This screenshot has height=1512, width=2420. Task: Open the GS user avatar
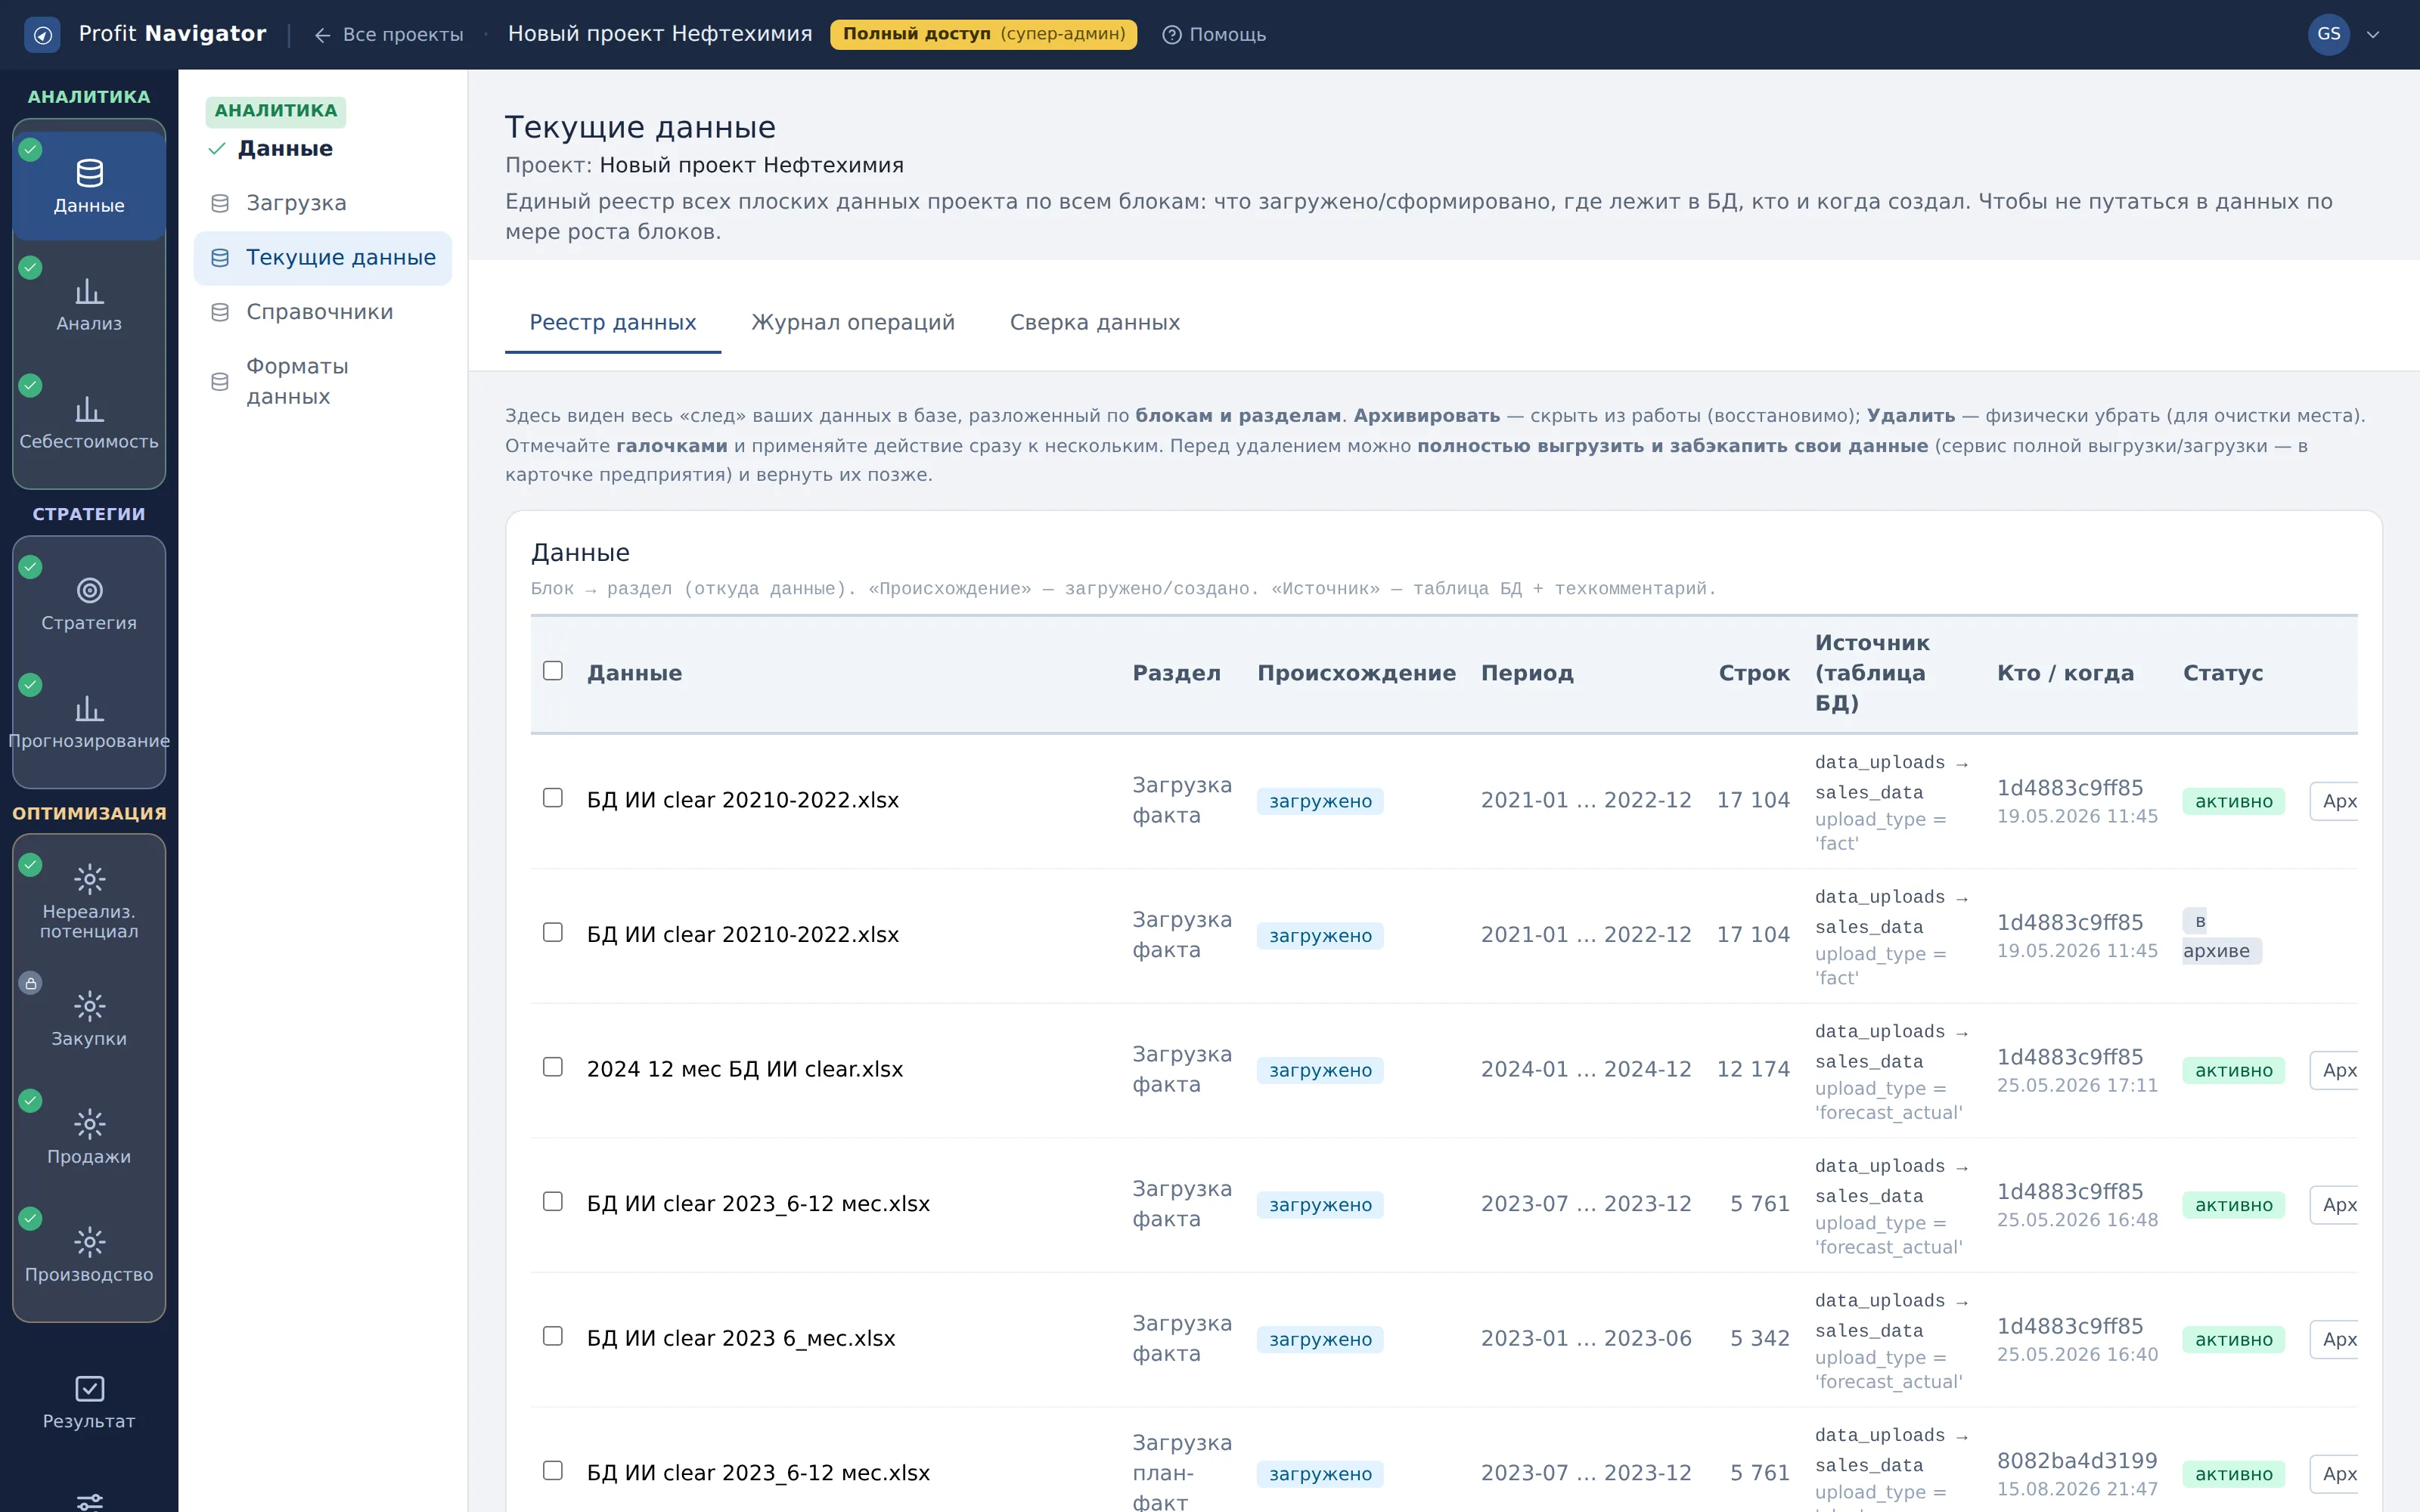[2328, 34]
